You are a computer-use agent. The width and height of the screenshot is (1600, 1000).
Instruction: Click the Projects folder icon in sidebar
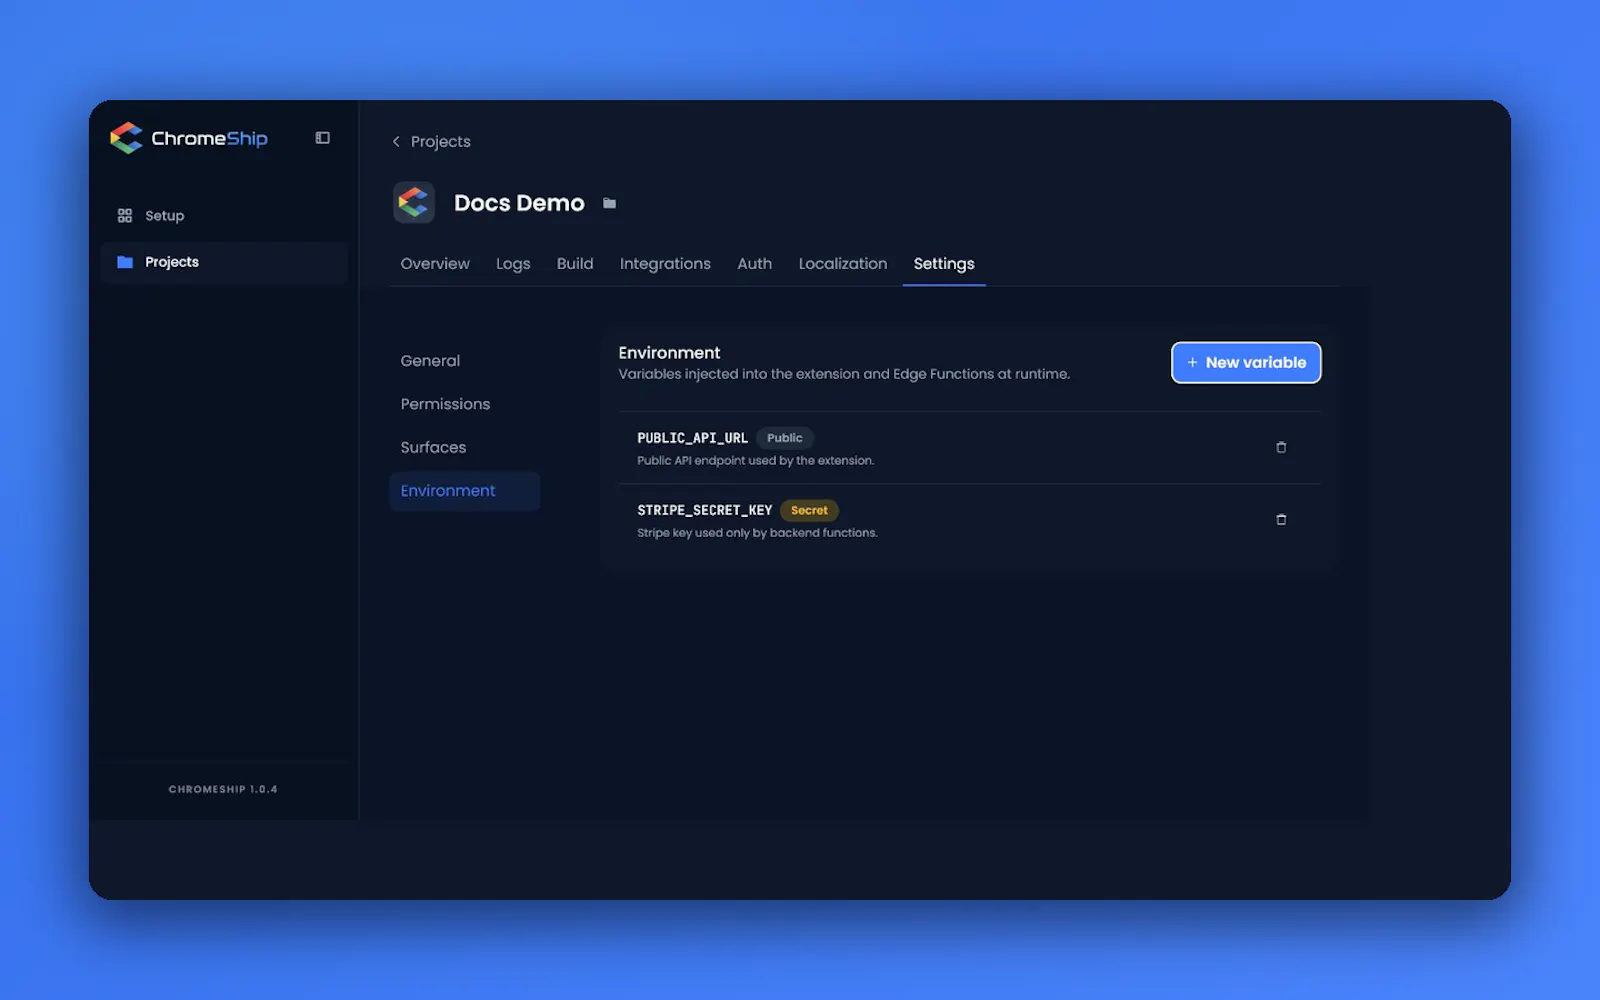pyautogui.click(x=125, y=262)
